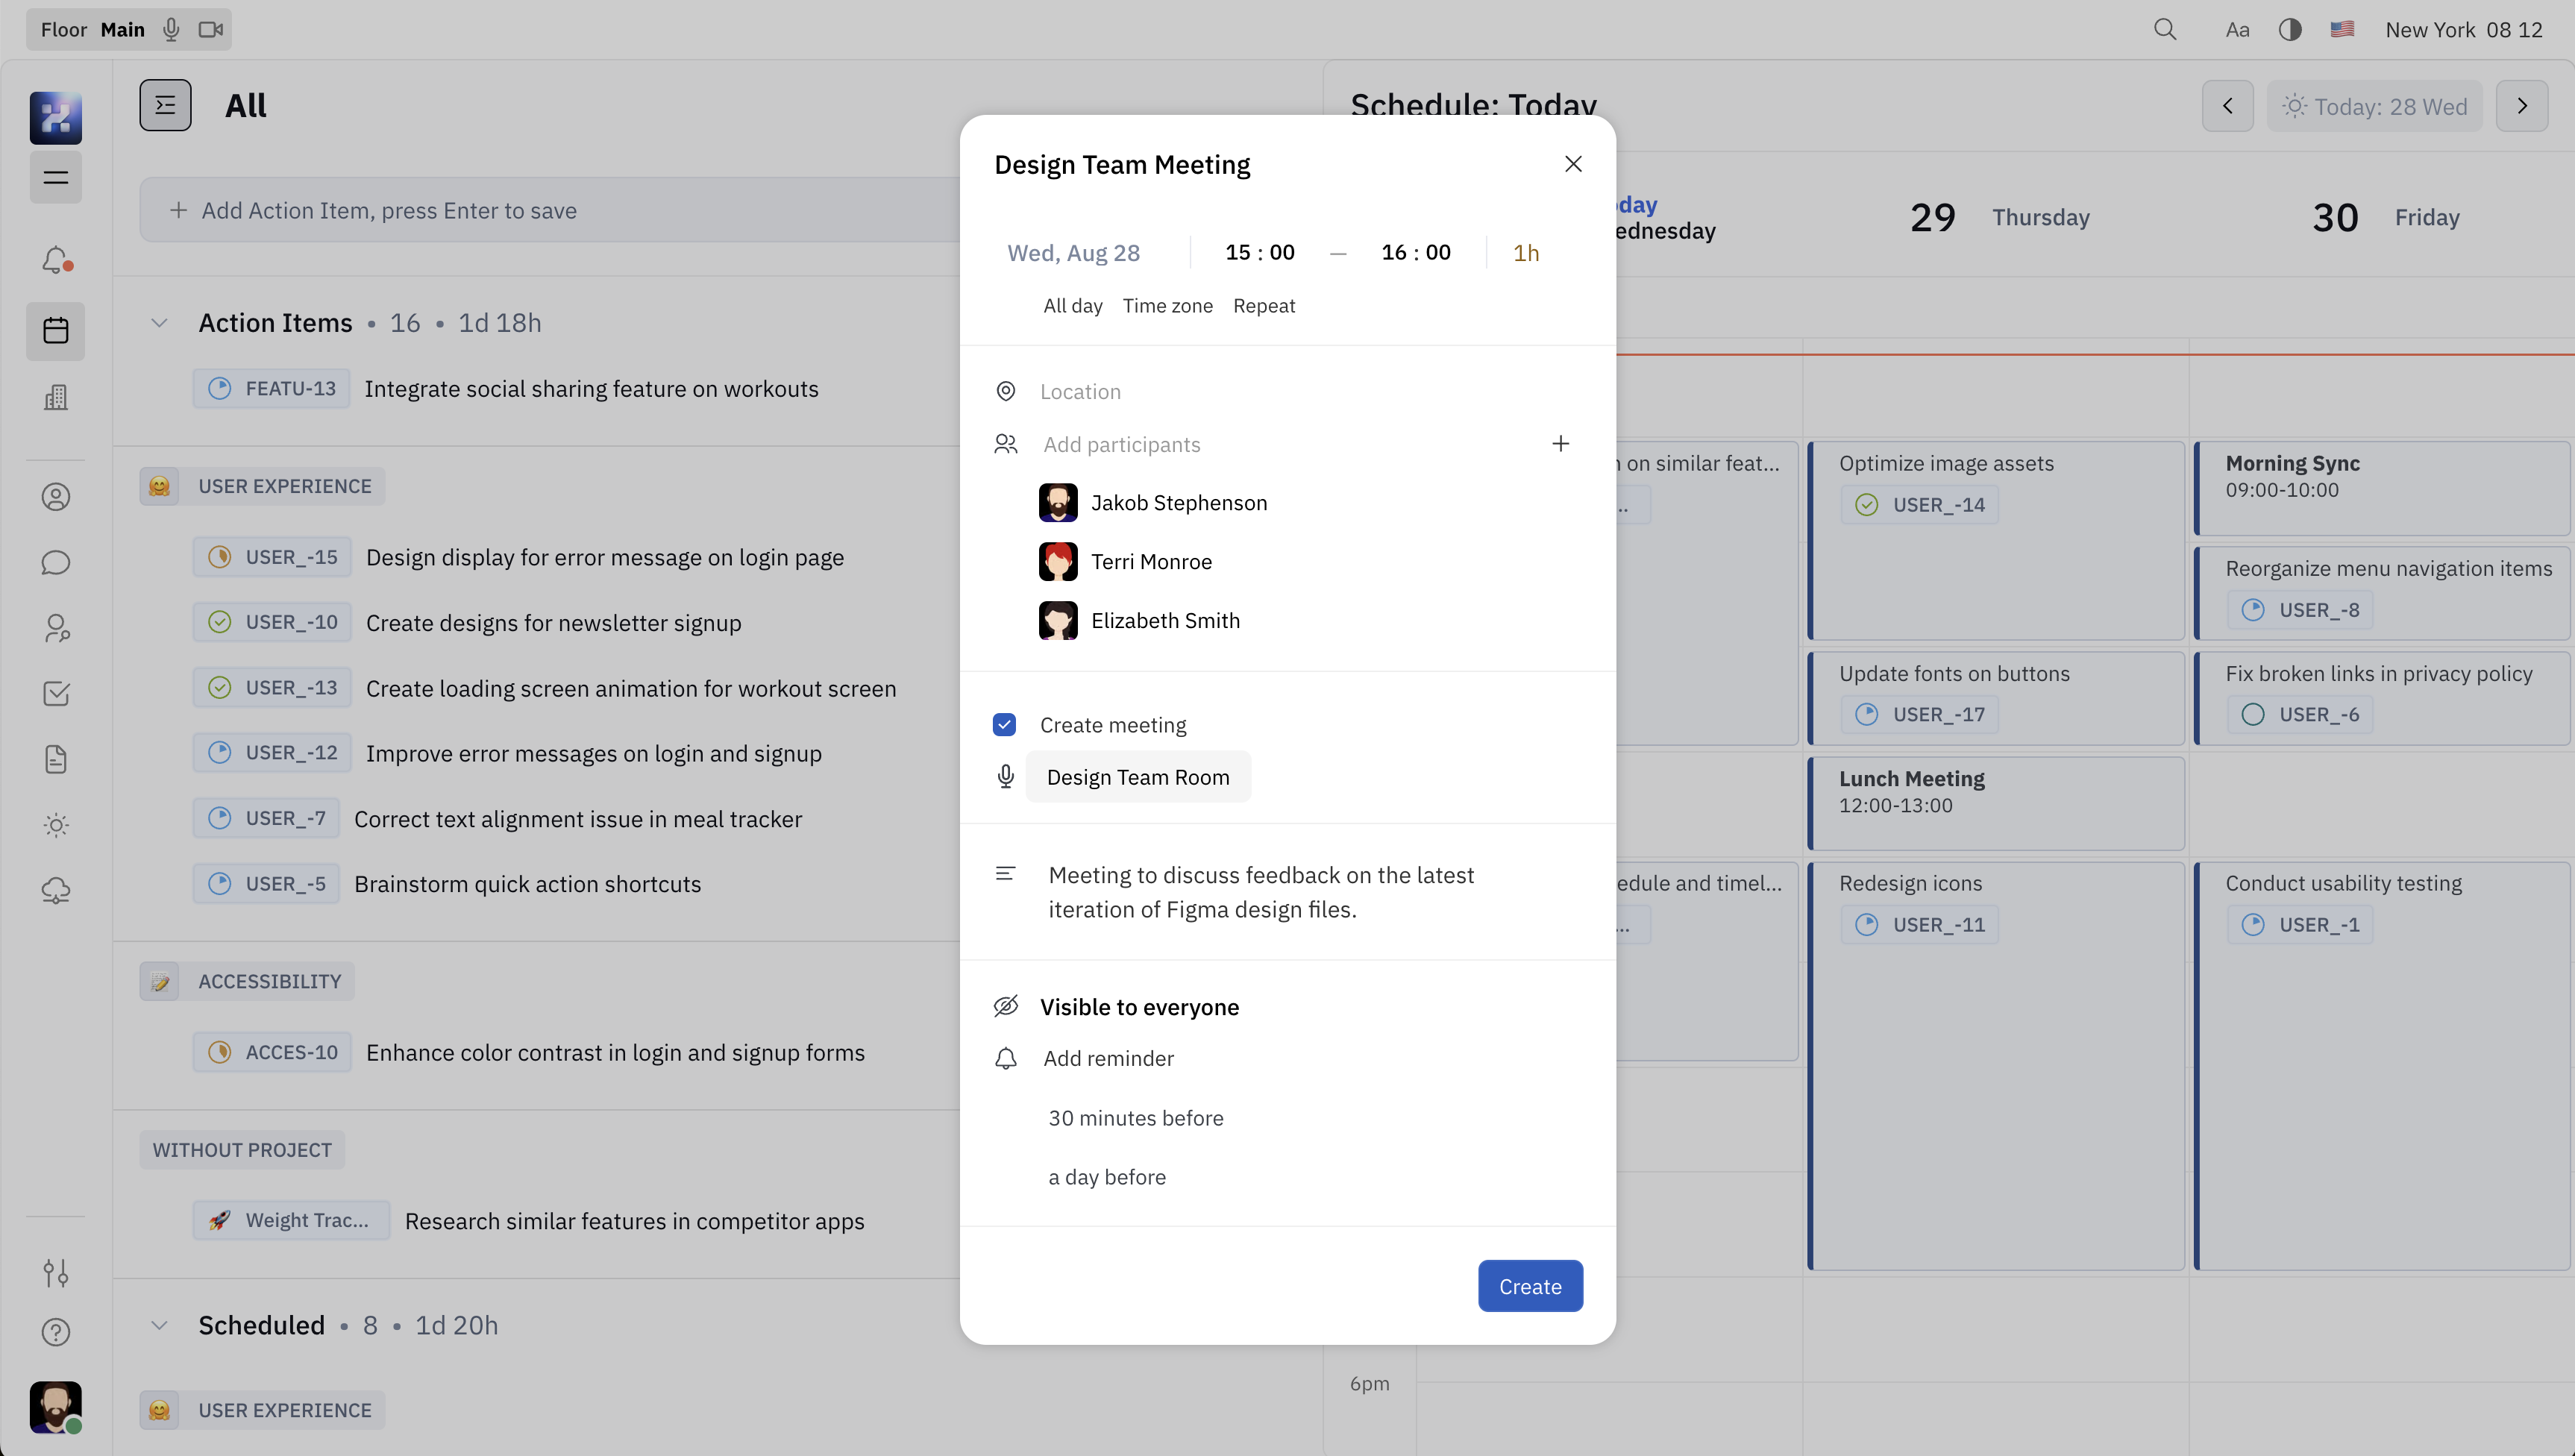Select the a day before reminder
The image size is (2575, 1456).
point(1107,1177)
